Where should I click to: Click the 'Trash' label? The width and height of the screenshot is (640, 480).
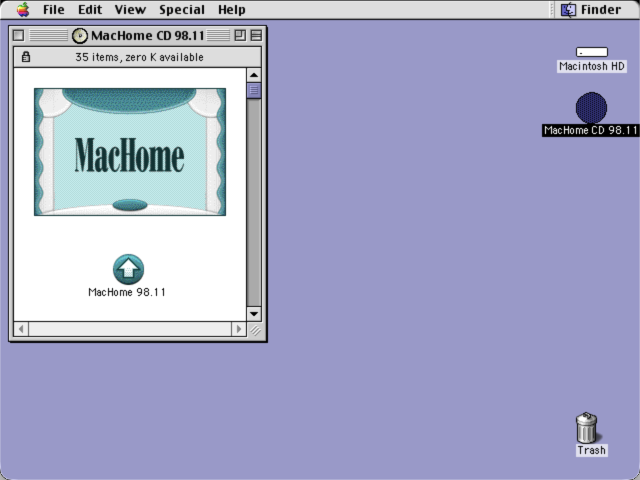click(x=591, y=450)
